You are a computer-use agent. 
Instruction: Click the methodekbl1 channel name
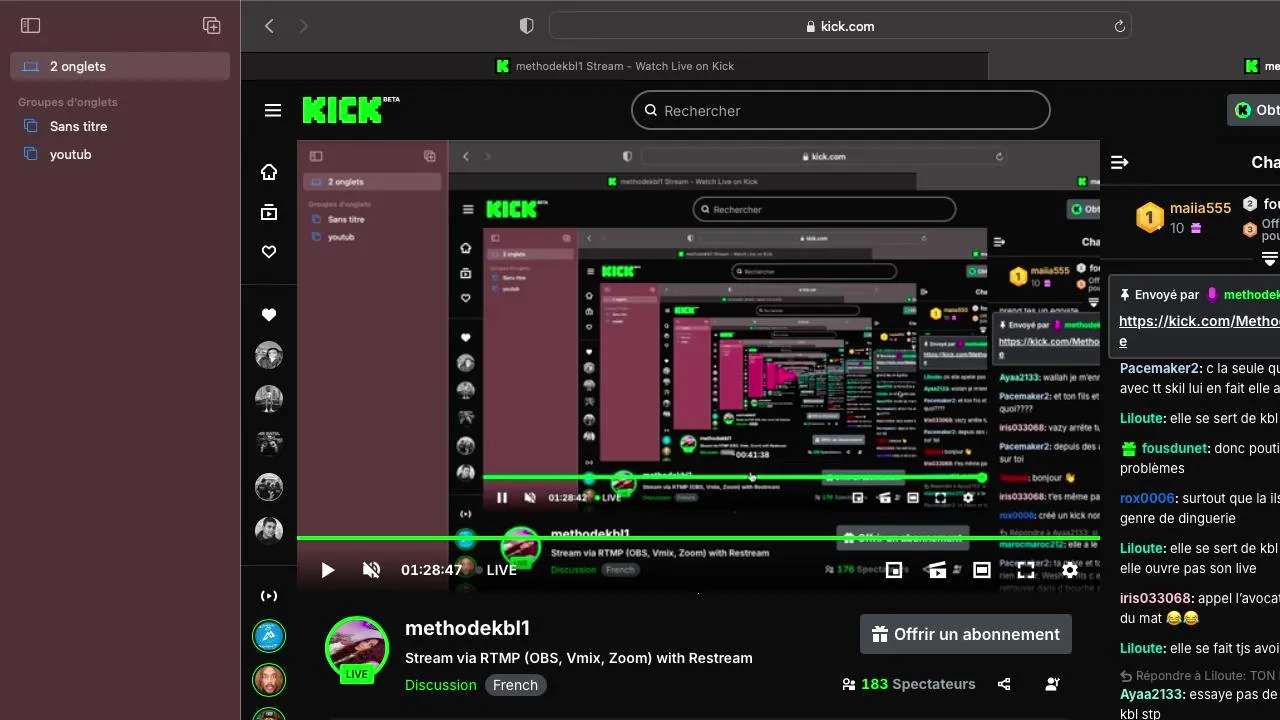coord(467,628)
